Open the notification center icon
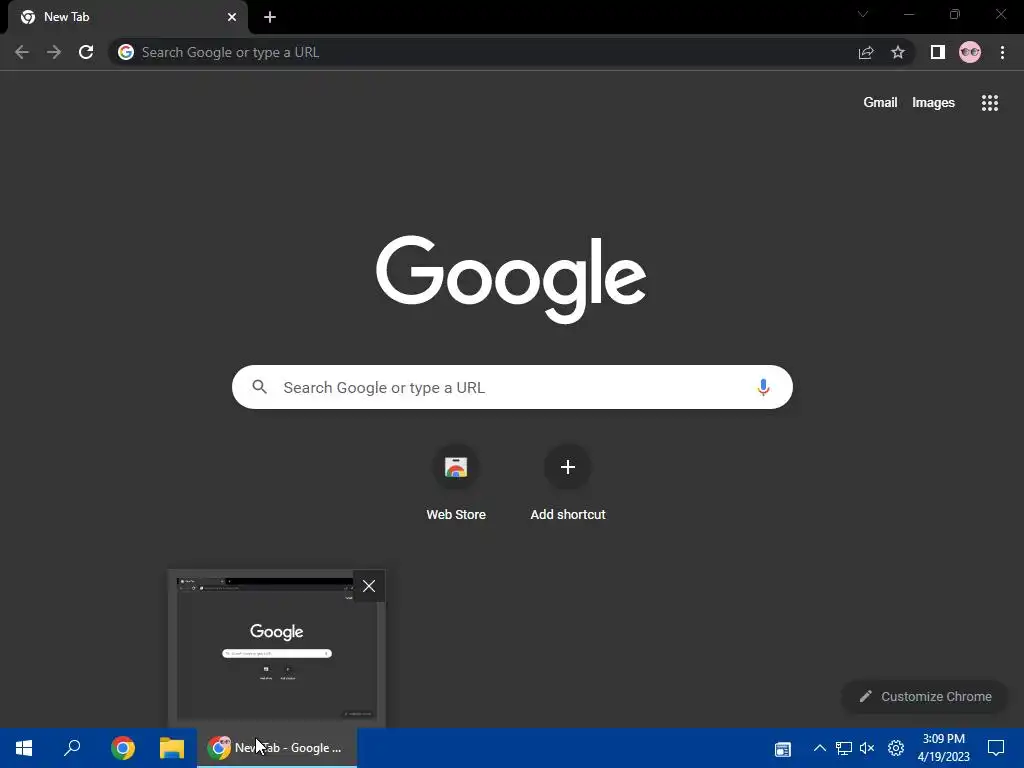The image size is (1024, 768). [996, 748]
